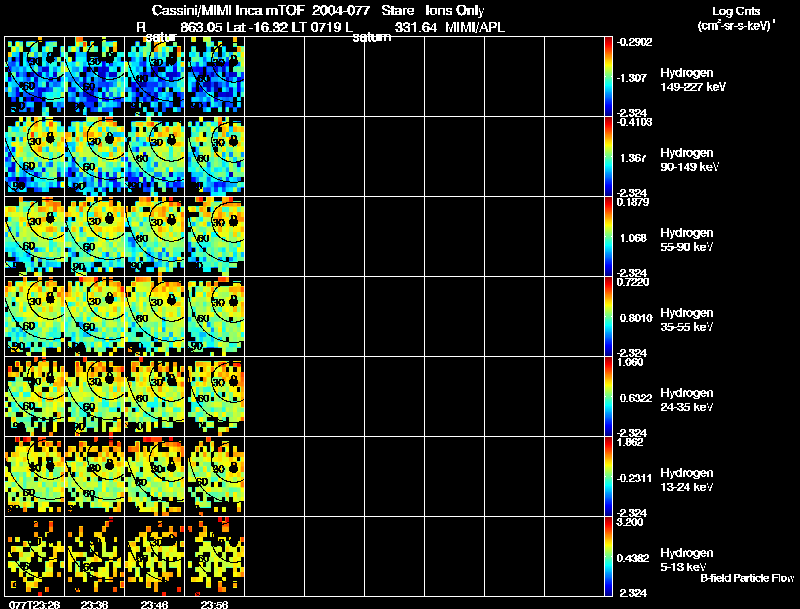Select the 13-24 keV image at 23:36
Viewport: 800px width, 609px height.
tap(94, 477)
